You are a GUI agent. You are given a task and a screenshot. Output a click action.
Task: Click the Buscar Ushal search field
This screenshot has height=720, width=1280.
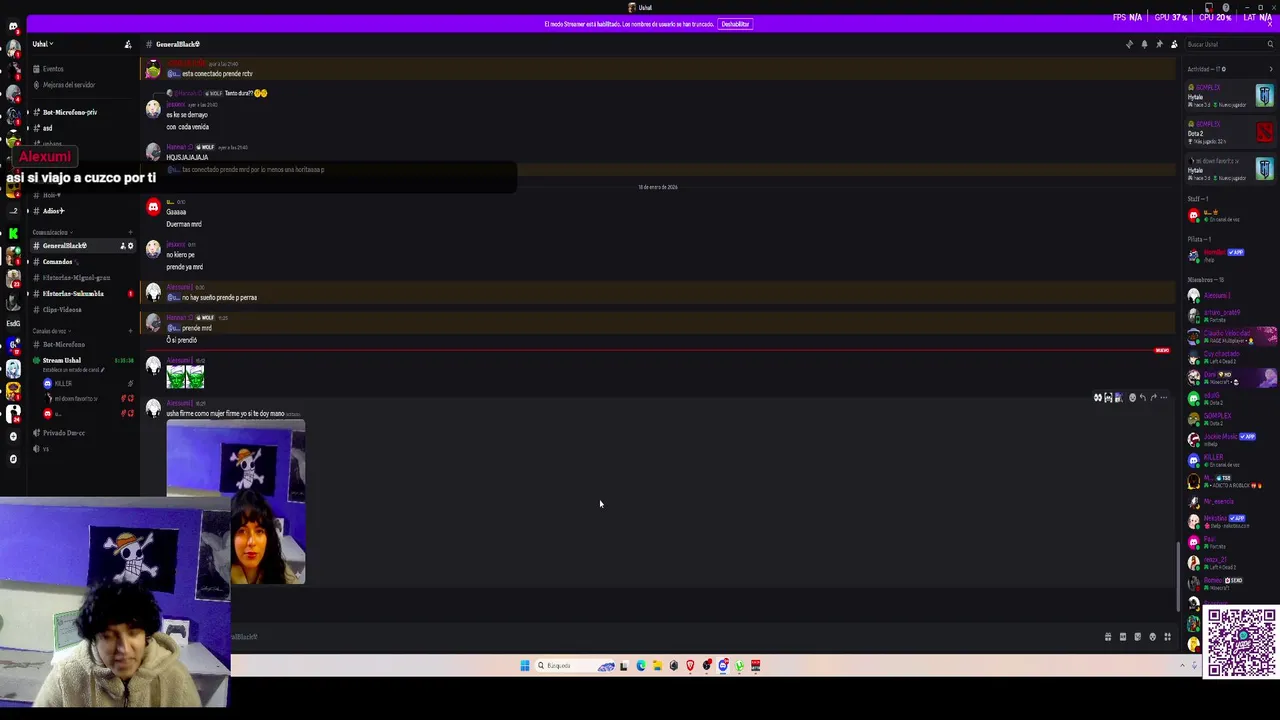click(1230, 44)
